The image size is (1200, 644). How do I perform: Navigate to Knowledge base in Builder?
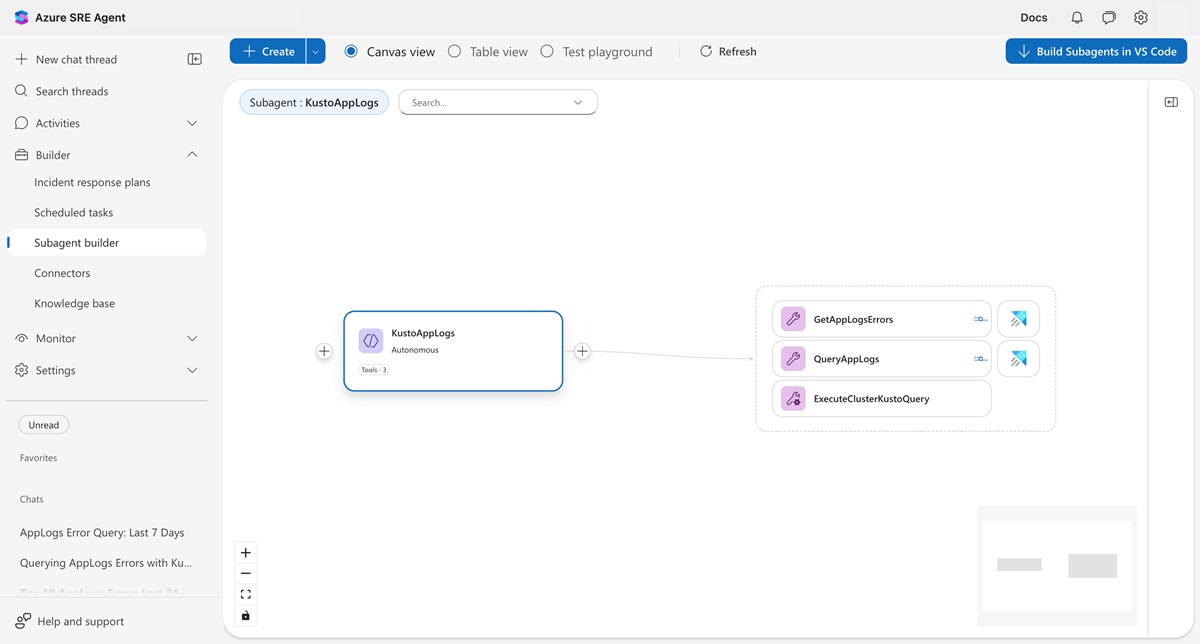point(74,303)
